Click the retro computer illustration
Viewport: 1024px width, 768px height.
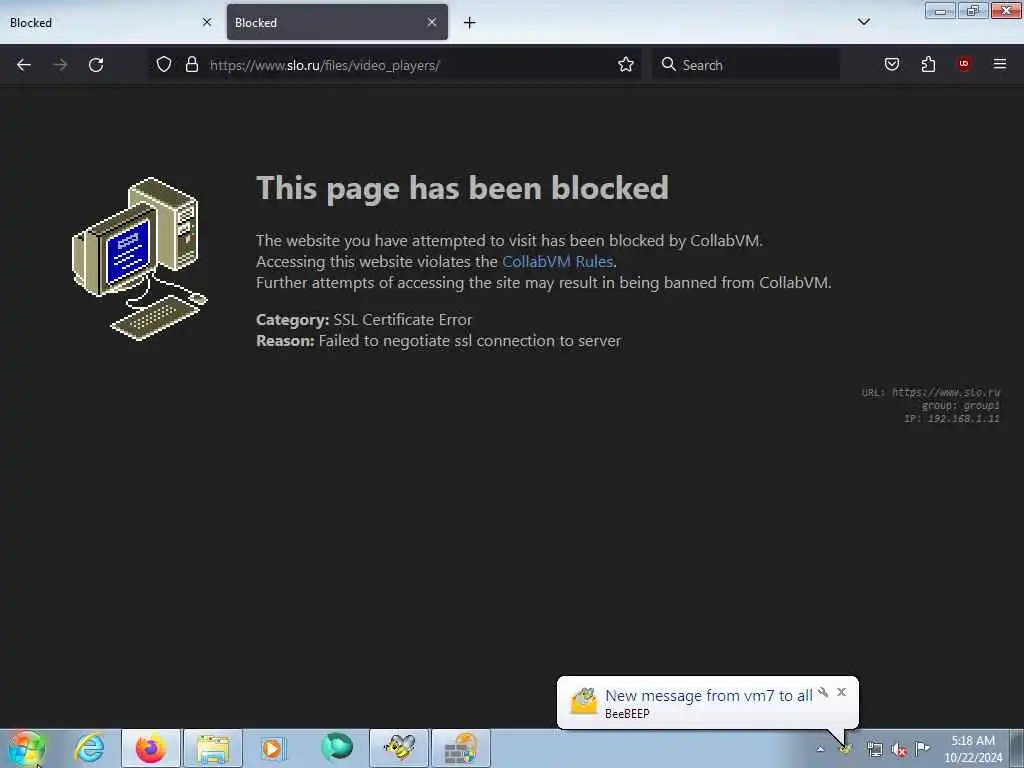(x=139, y=259)
